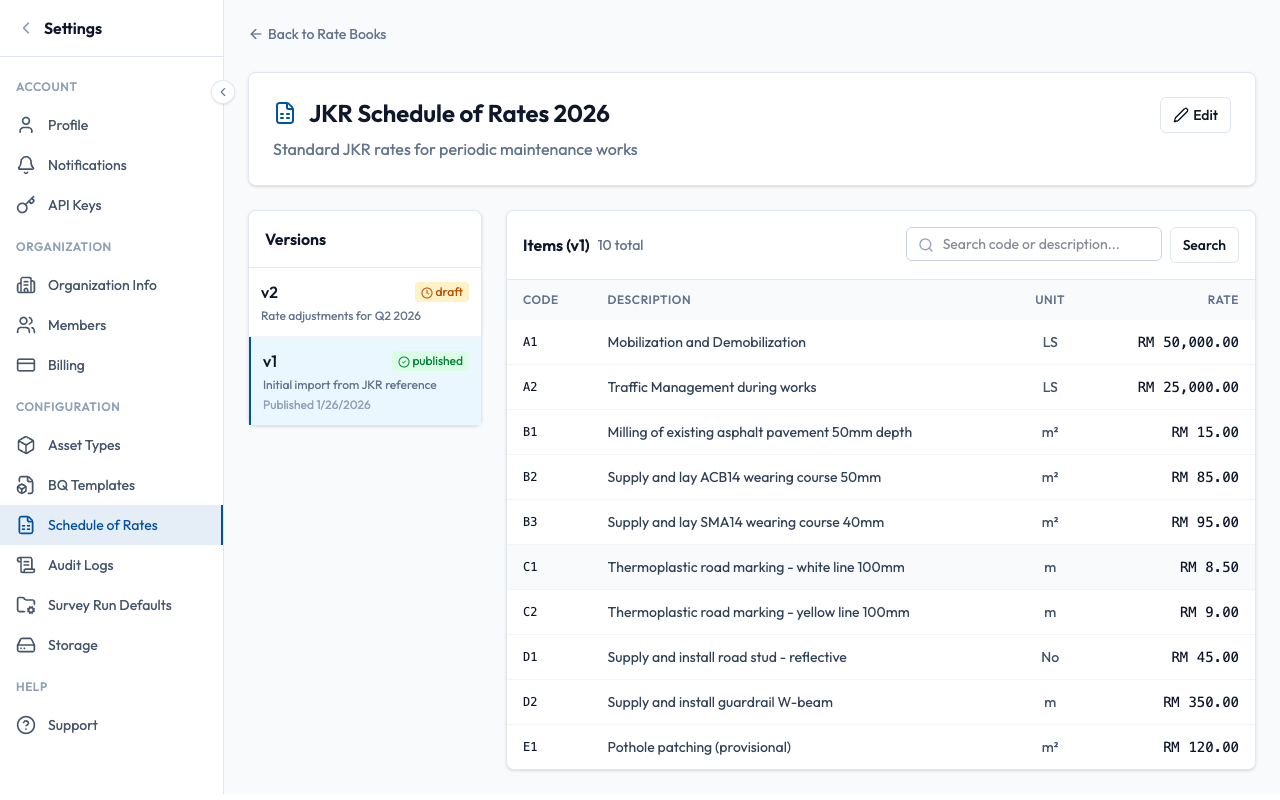
Task: Click the Notifications bell icon
Action: click(x=27, y=165)
